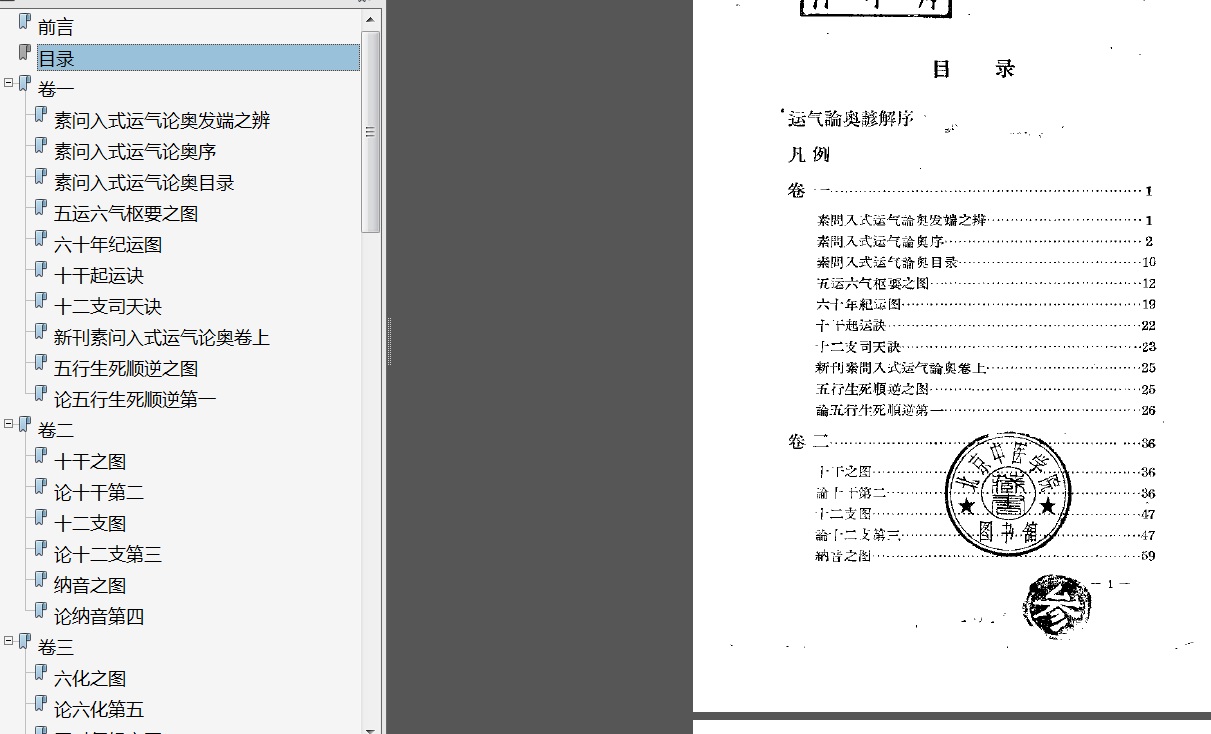Click the panel splitter handle

point(389,340)
